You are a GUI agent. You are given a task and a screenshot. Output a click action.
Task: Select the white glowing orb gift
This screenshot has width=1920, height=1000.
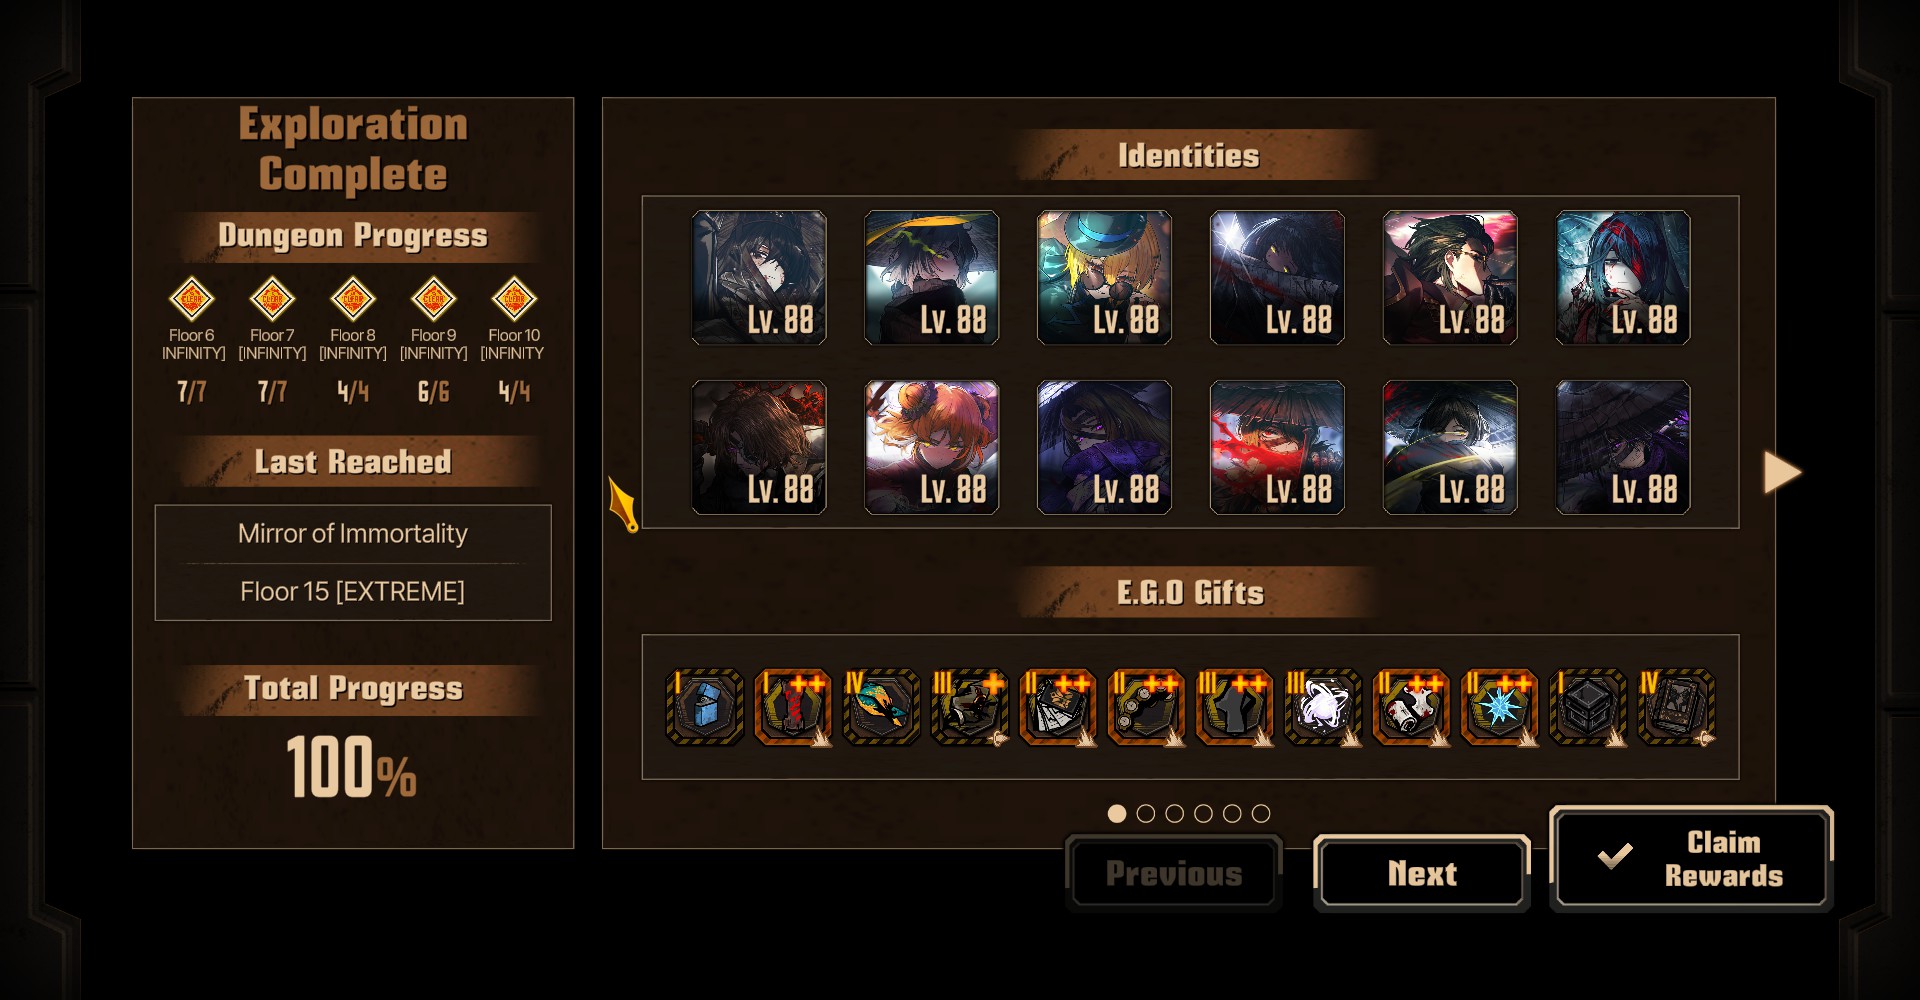pyautogui.click(x=1323, y=707)
